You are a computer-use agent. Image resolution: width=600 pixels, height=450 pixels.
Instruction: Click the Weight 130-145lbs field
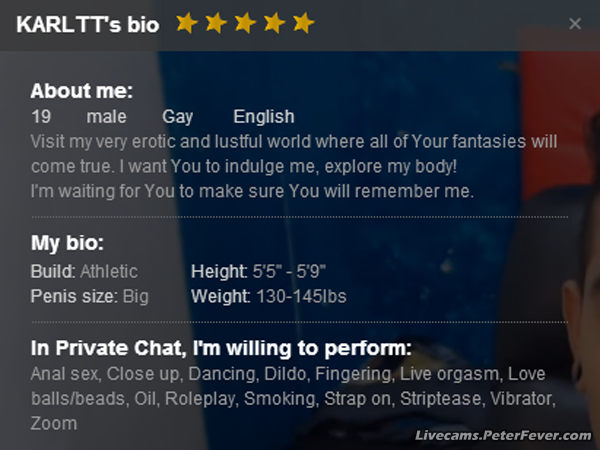click(x=268, y=296)
